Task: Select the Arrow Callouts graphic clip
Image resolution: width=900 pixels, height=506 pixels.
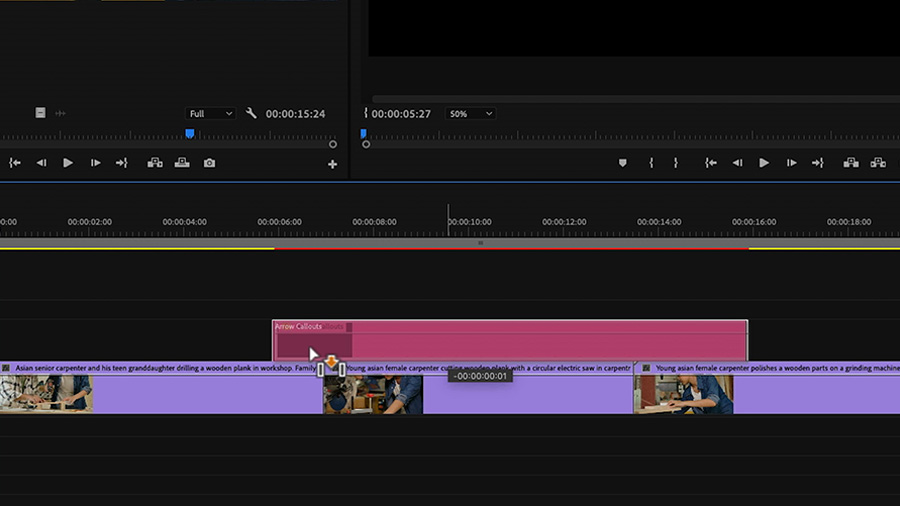Action: 510,340
